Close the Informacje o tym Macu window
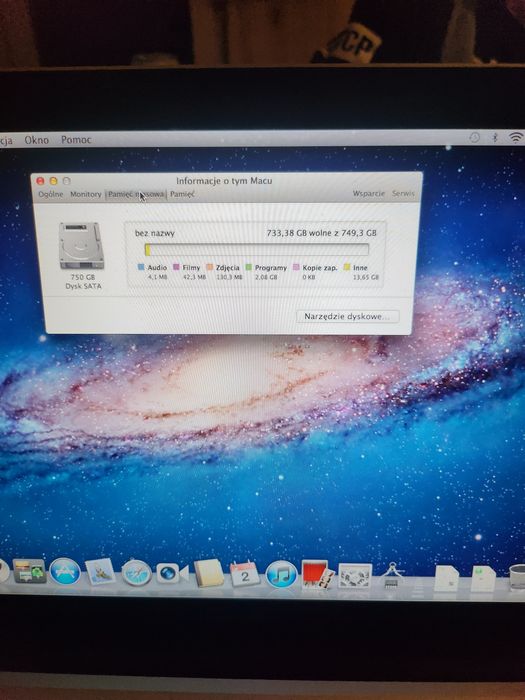 [x=40, y=181]
